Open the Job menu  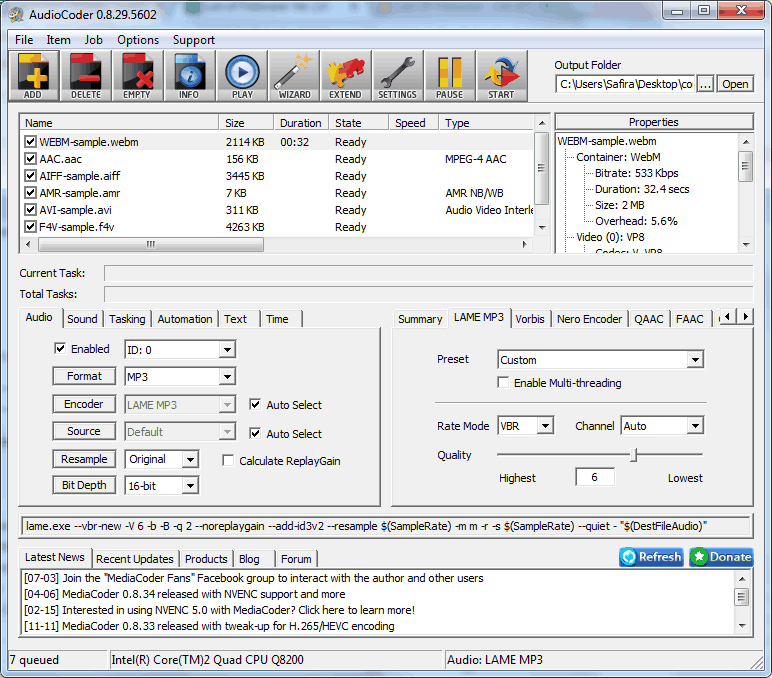pos(94,40)
